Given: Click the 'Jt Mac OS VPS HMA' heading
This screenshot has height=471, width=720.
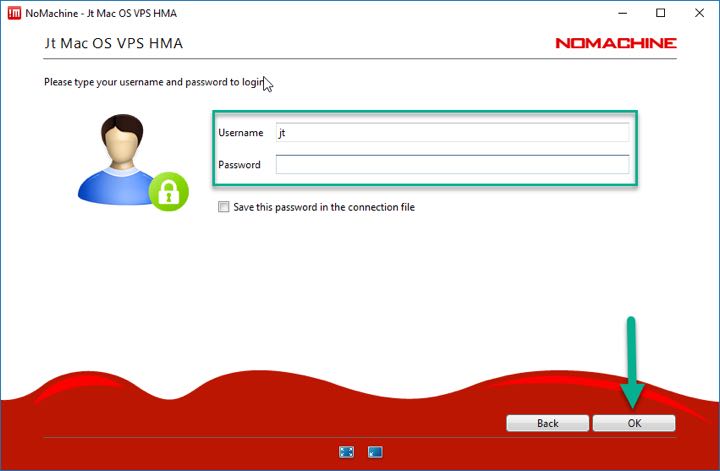Looking at the screenshot, I should (x=113, y=43).
